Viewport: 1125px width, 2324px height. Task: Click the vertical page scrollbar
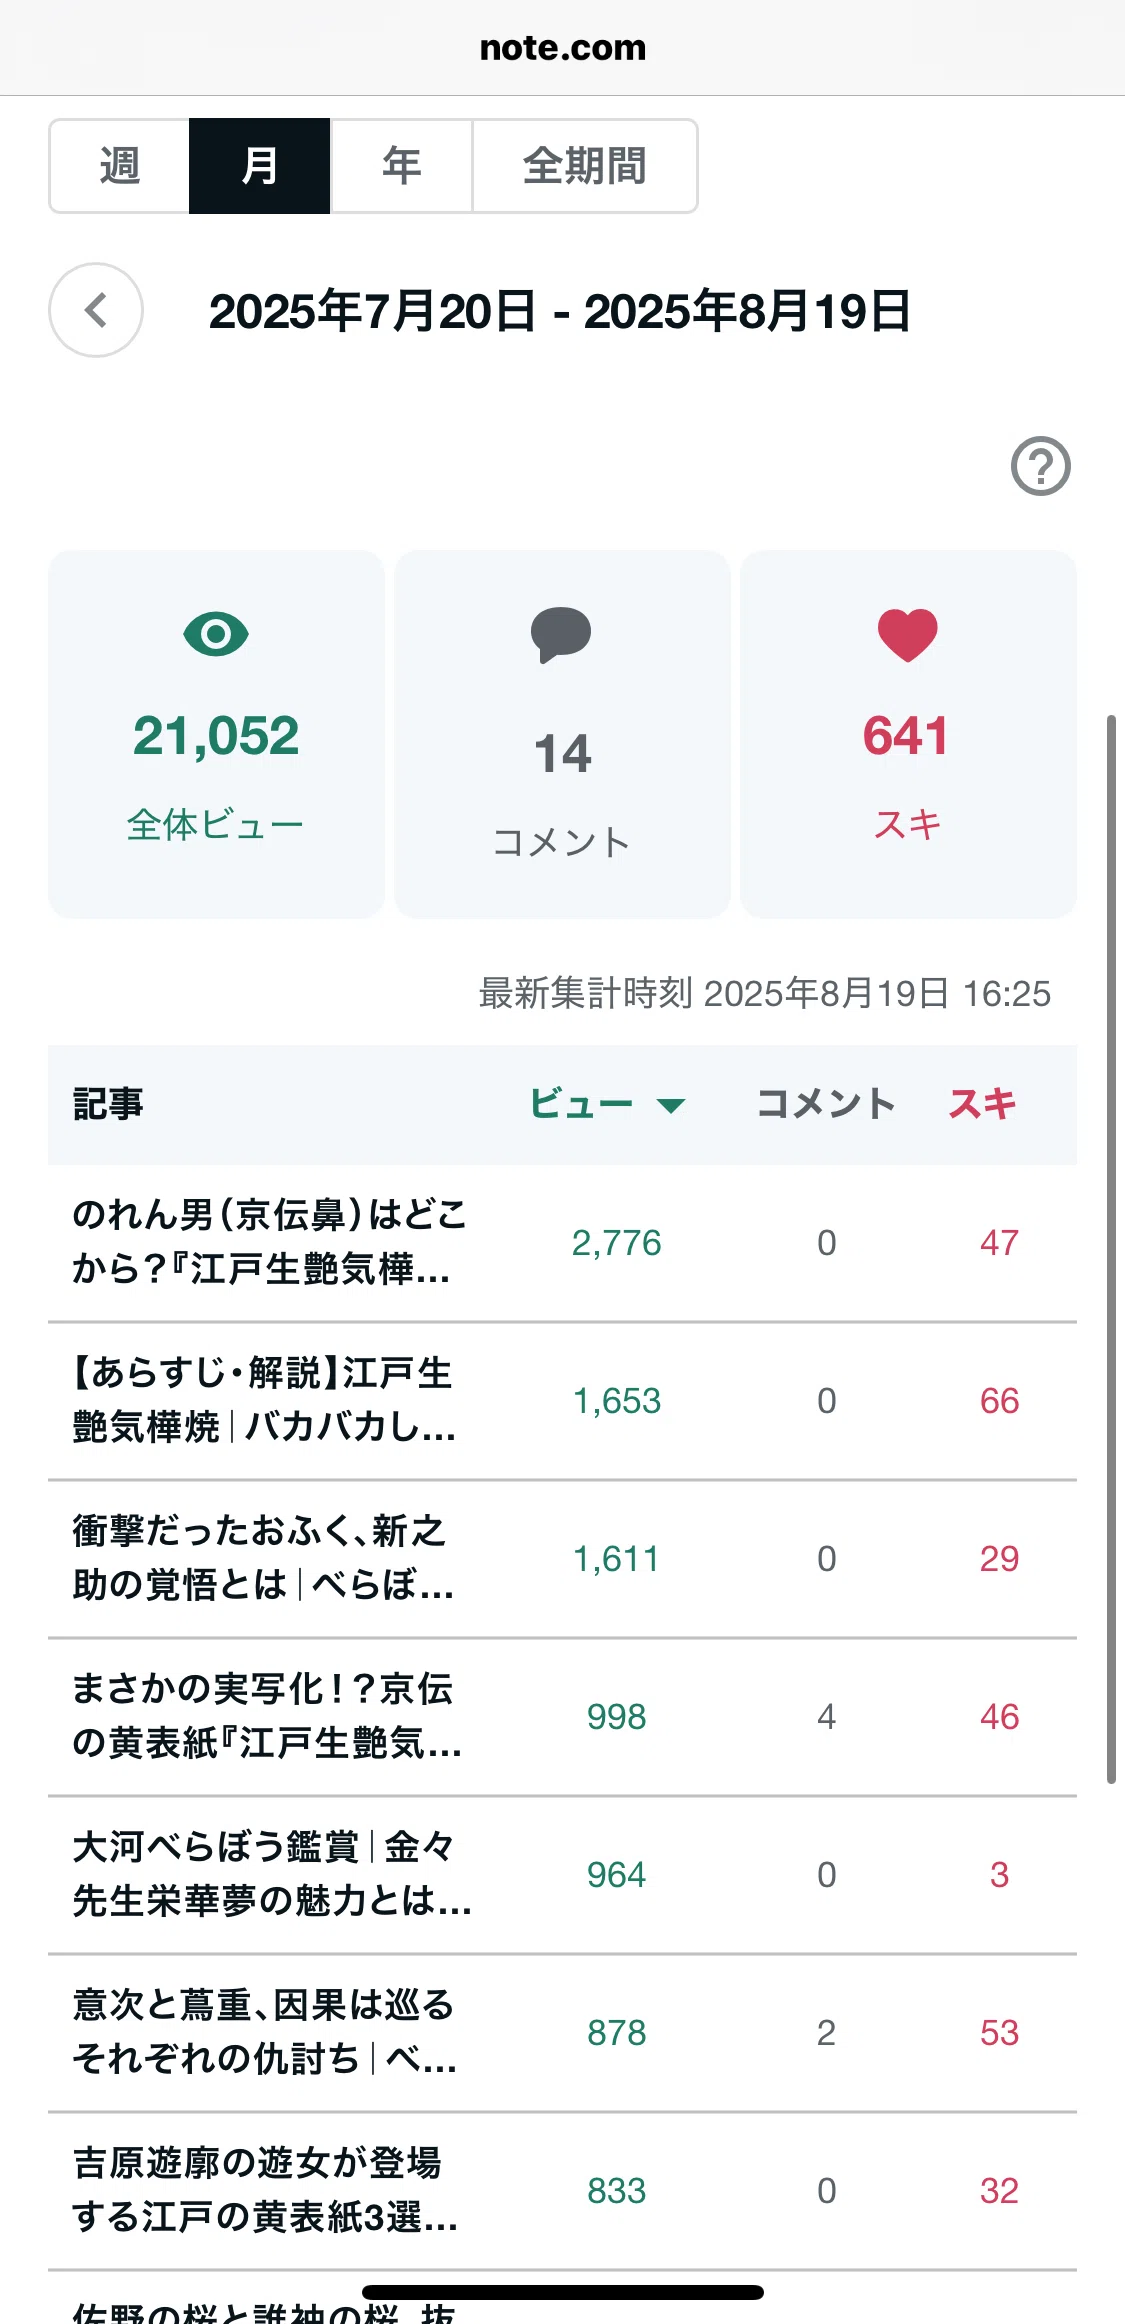(1110, 1249)
